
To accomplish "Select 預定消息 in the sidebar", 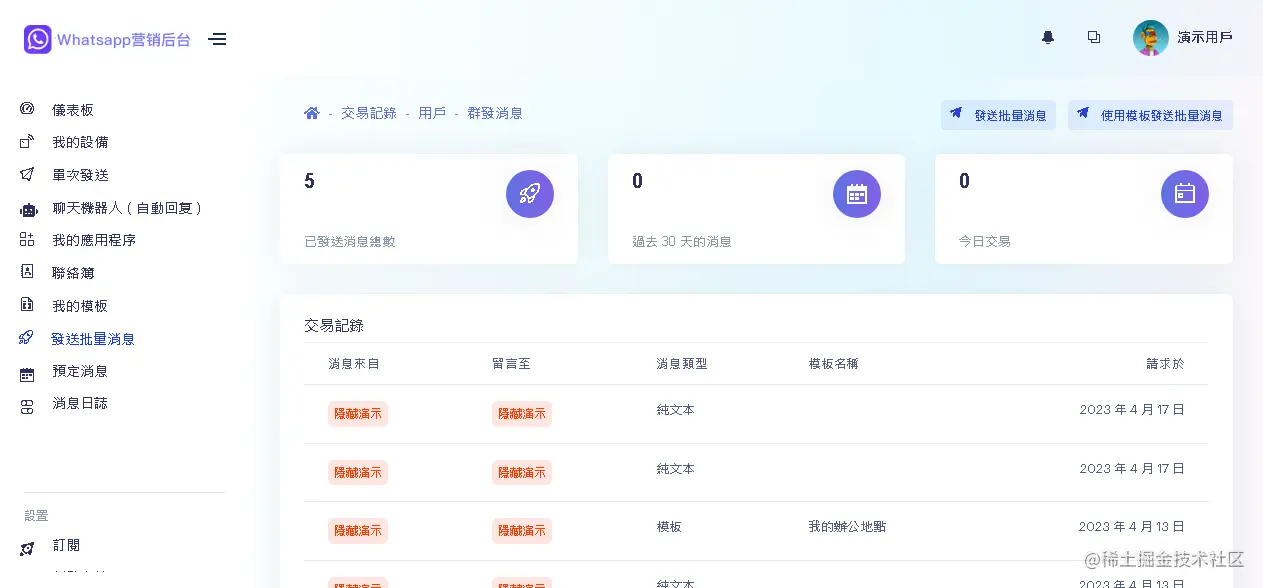I will coord(80,371).
